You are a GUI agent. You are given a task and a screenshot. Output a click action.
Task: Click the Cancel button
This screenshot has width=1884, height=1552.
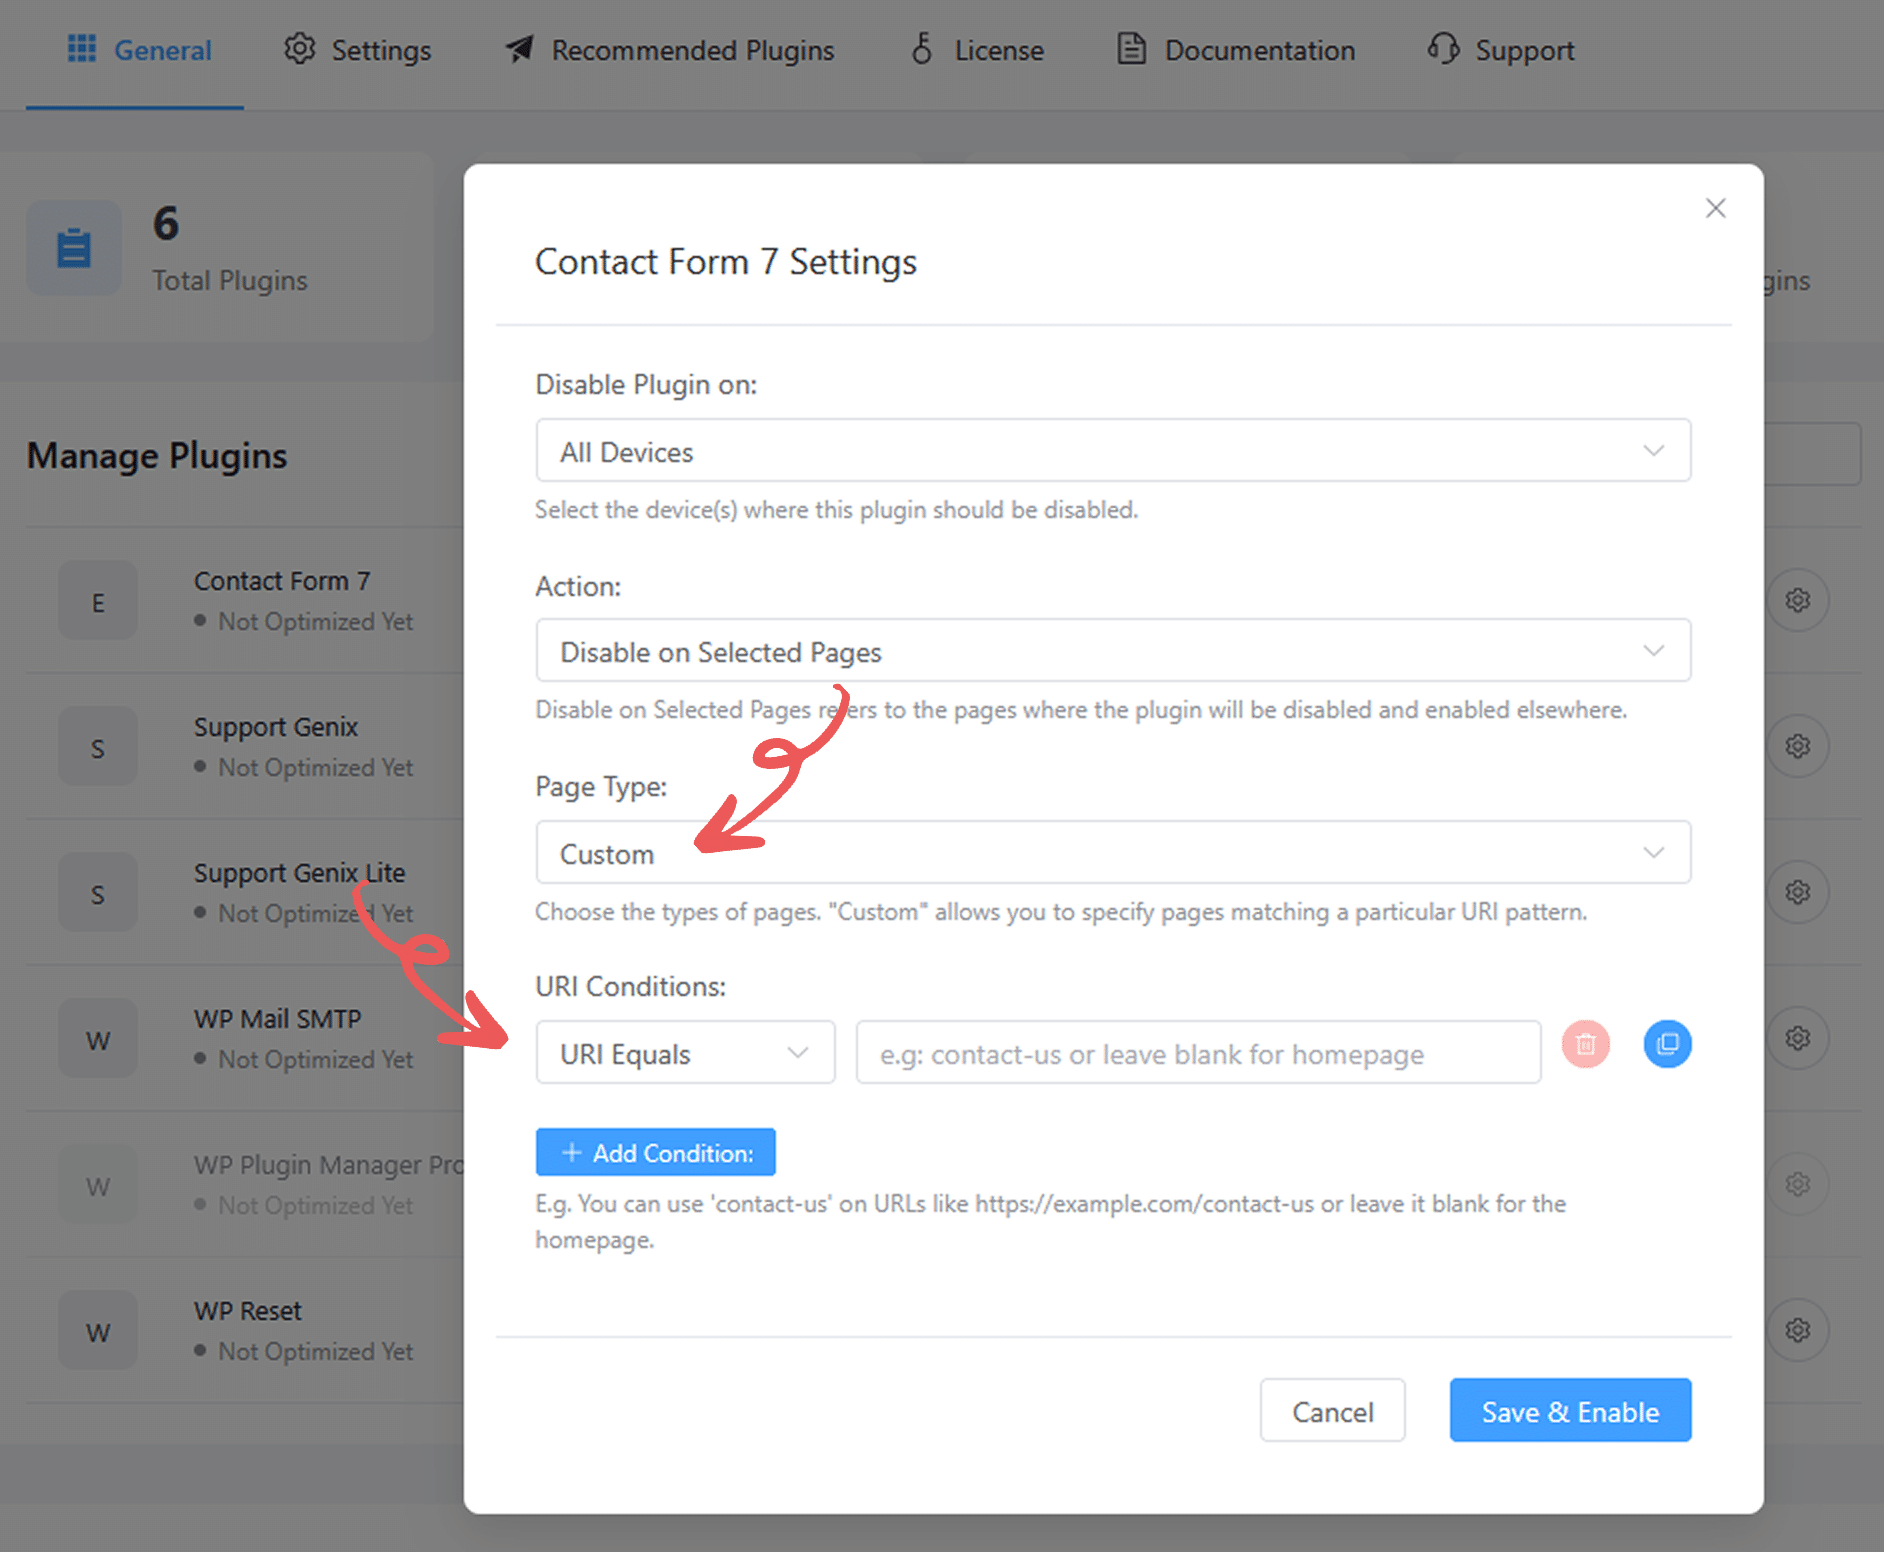(x=1332, y=1411)
